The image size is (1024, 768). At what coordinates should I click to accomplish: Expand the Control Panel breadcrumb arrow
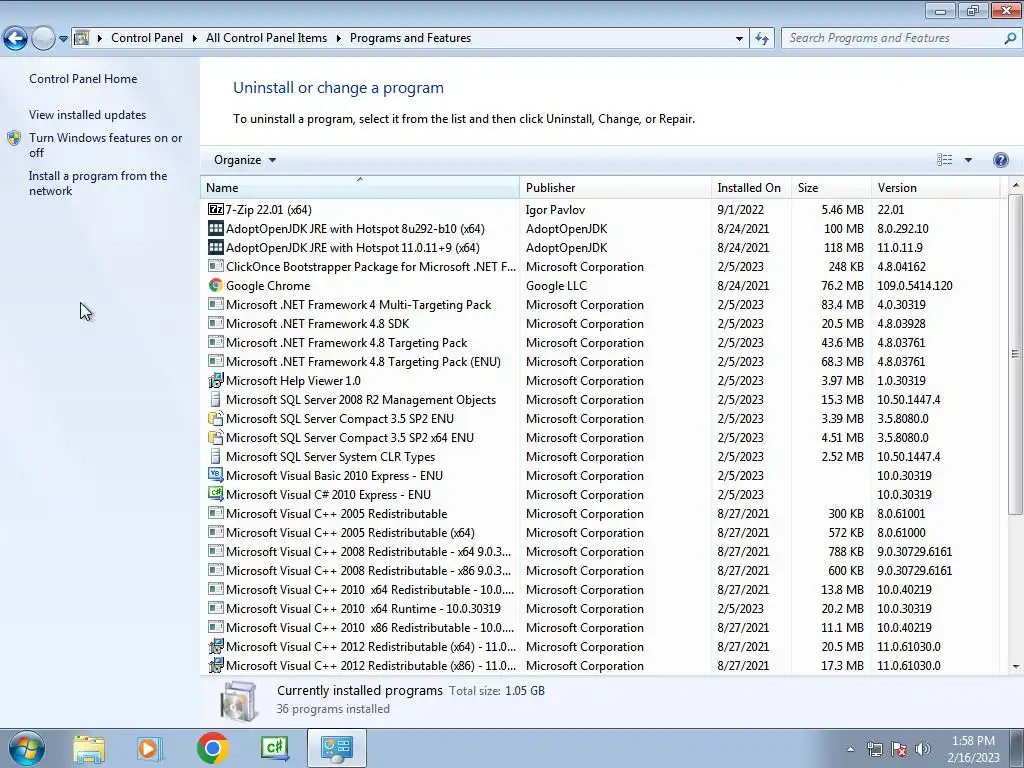195,39
